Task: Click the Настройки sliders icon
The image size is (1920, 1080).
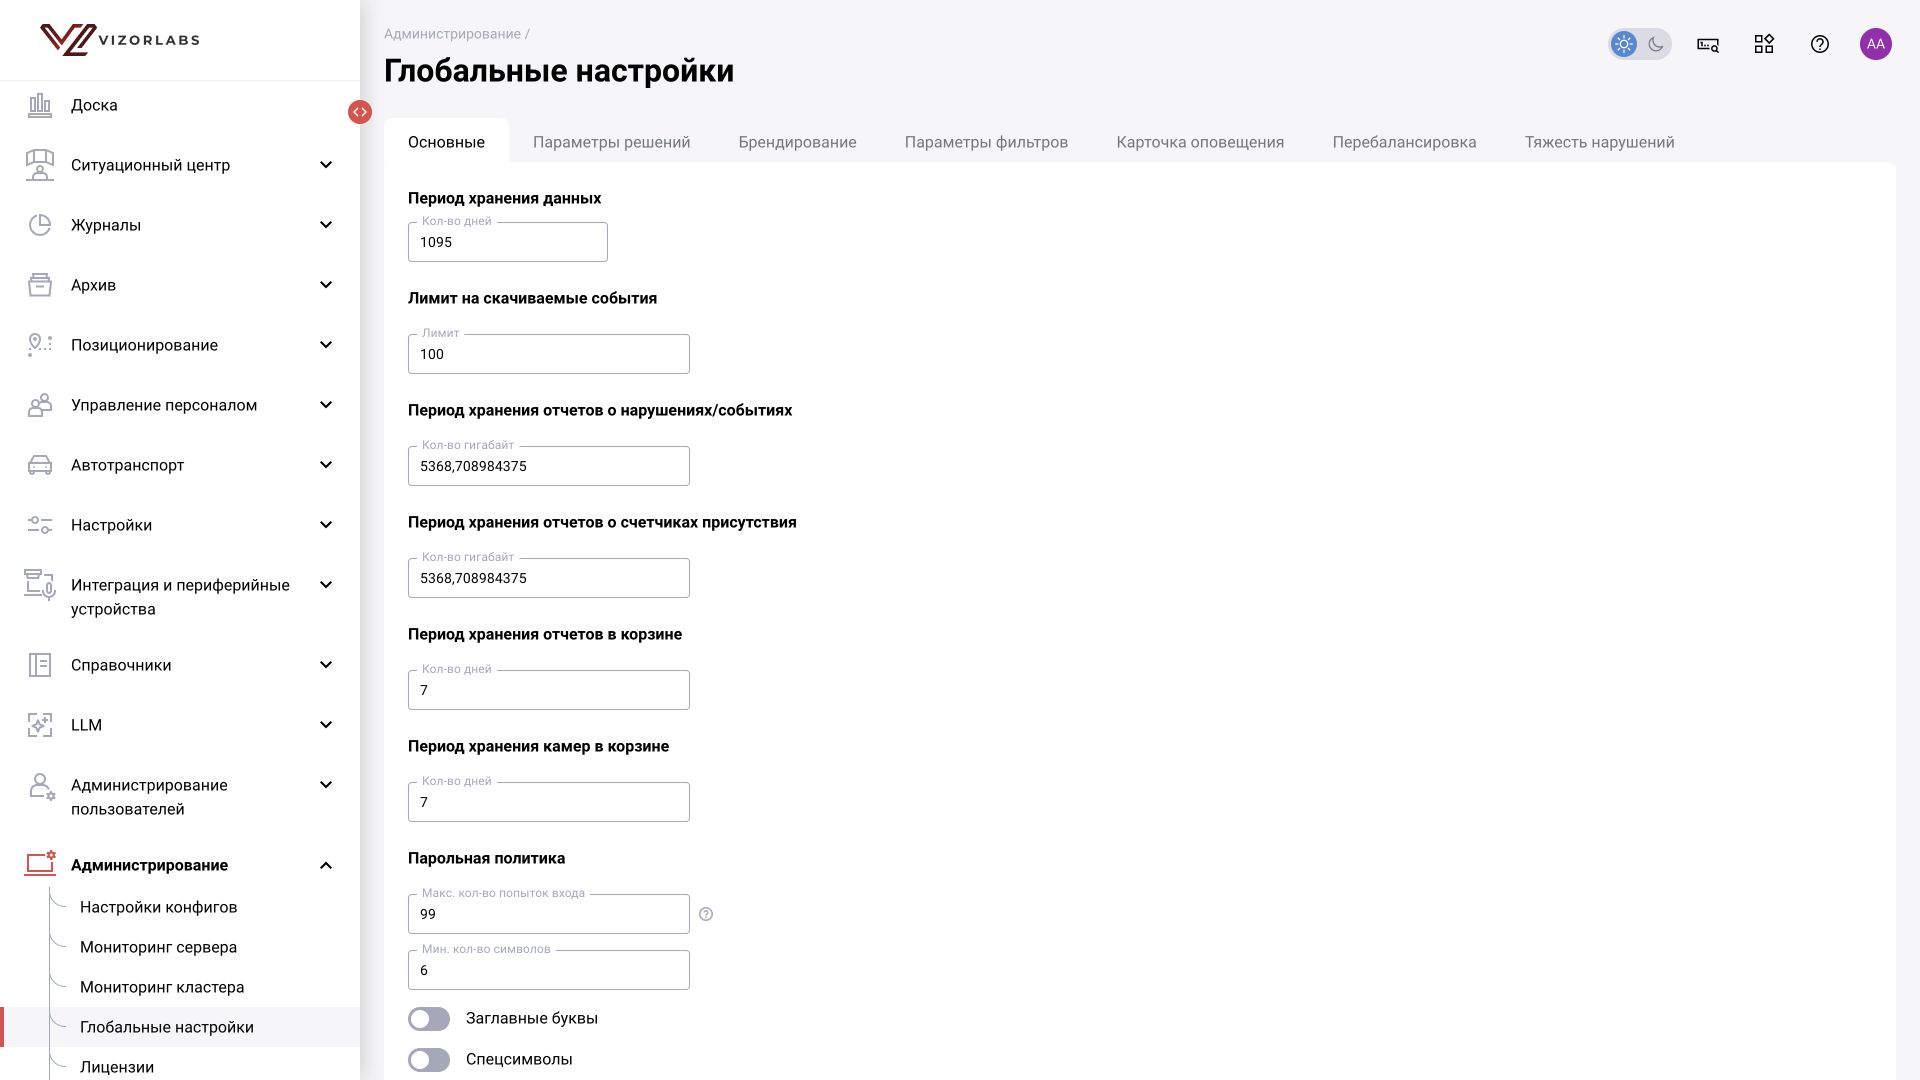Action: (40, 525)
